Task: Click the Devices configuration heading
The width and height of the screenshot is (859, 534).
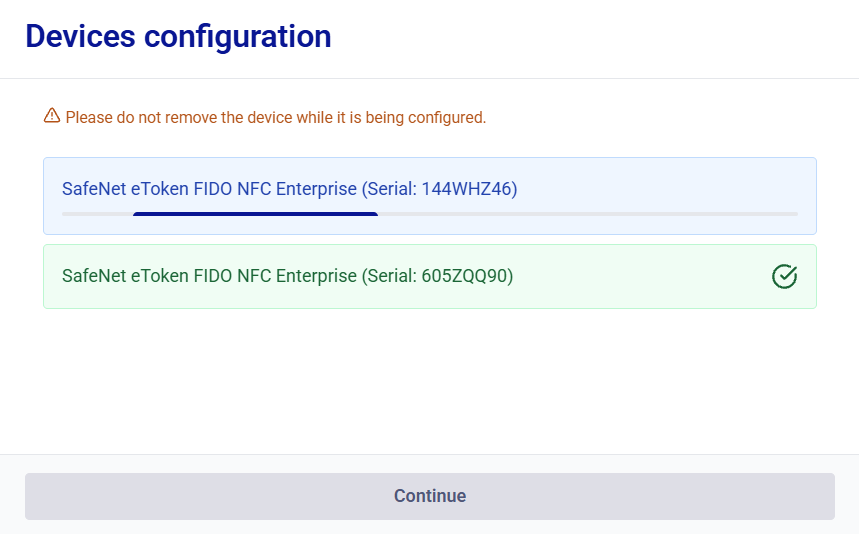Action: [178, 36]
